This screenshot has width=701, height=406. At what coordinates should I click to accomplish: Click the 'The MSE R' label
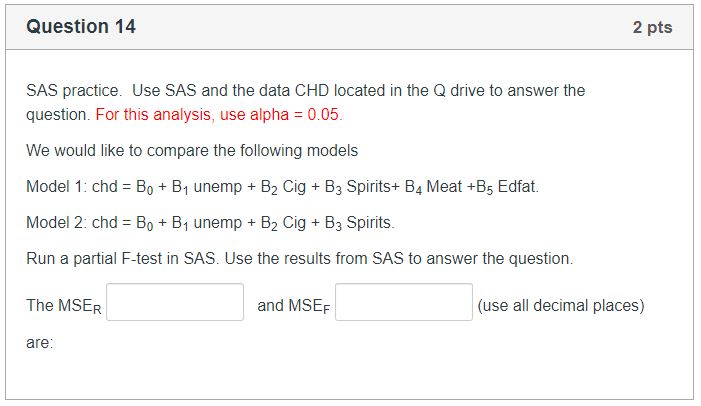(x=64, y=306)
